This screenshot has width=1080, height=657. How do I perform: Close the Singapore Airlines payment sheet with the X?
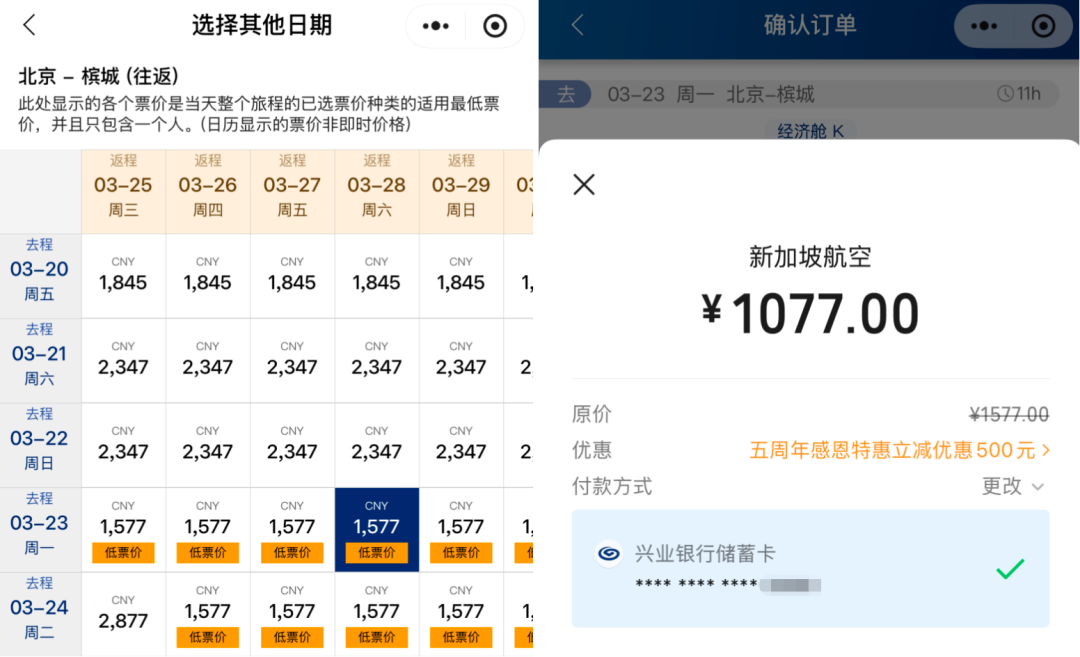(x=583, y=184)
